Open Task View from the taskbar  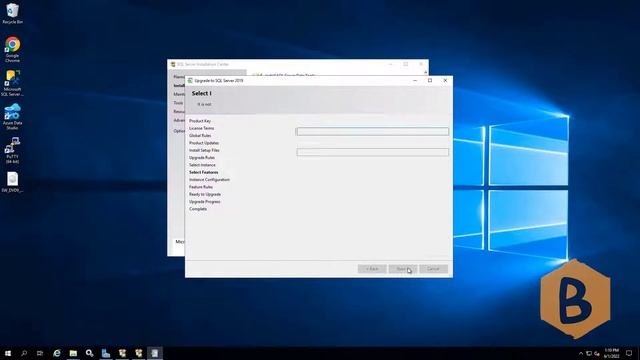[40, 353]
